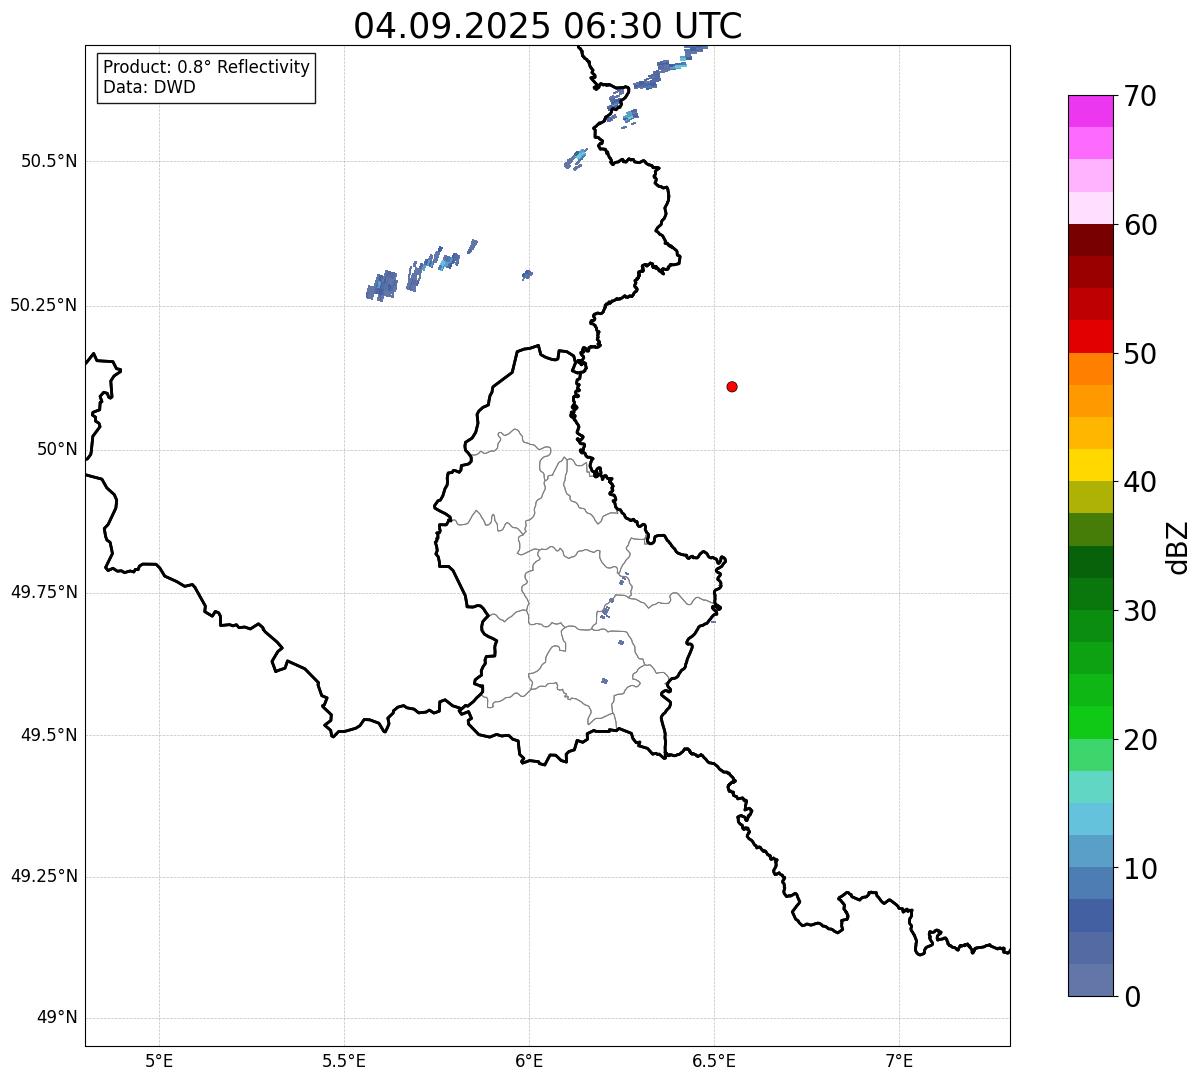Click the colorbar tick label 60
Image resolution: width=1202 pixels, height=1081 pixels.
click(1140, 226)
